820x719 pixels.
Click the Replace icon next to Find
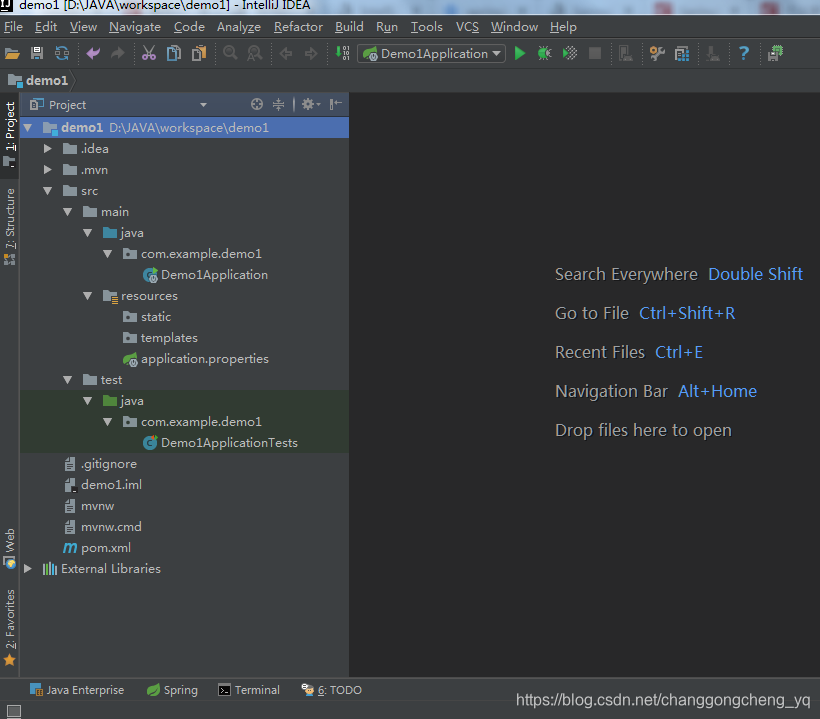tap(255, 53)
